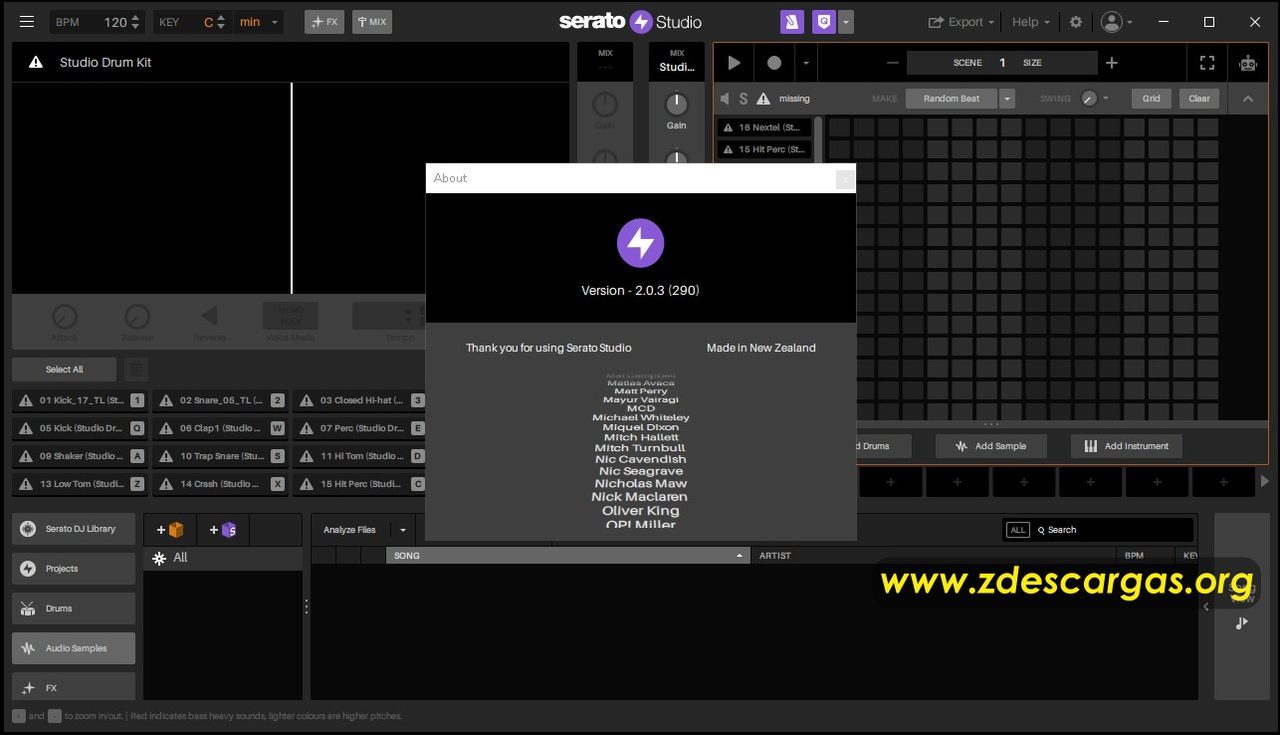1280x735 pixels.
Task: Select pad 06 Clap1
Action: 220,428
